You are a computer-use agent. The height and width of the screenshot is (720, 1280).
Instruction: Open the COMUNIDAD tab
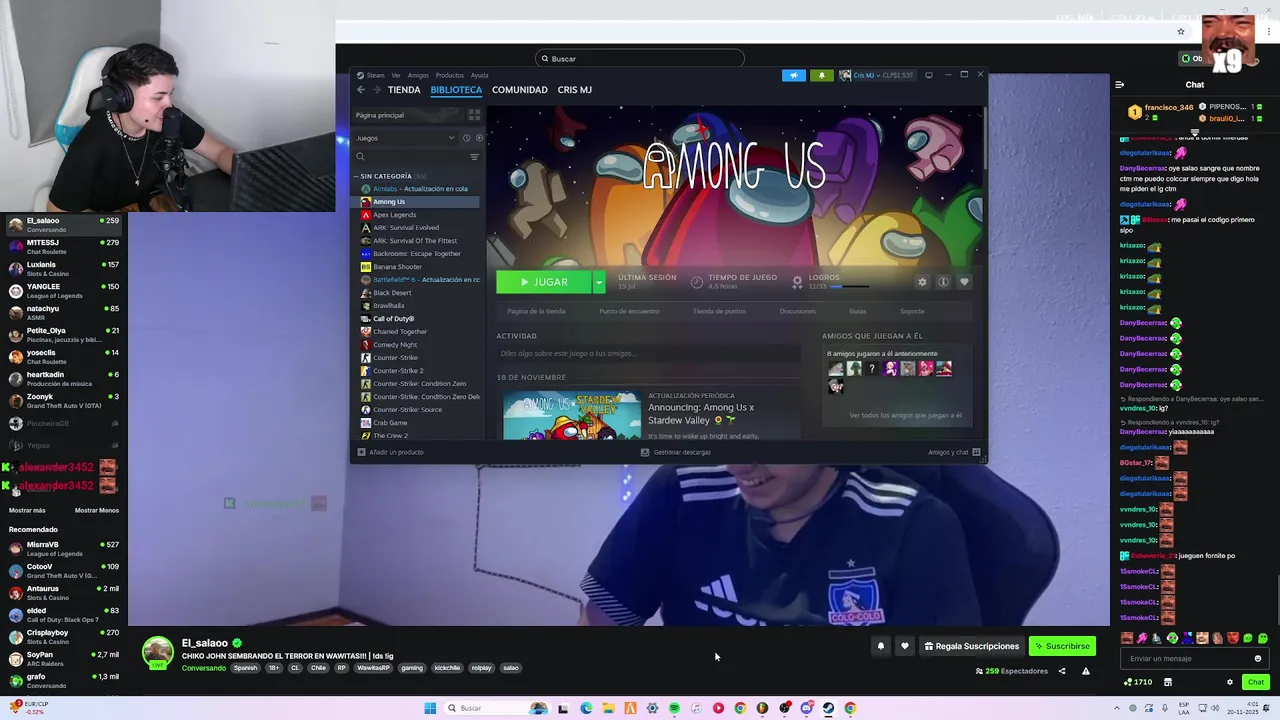[x=520, y=90]
